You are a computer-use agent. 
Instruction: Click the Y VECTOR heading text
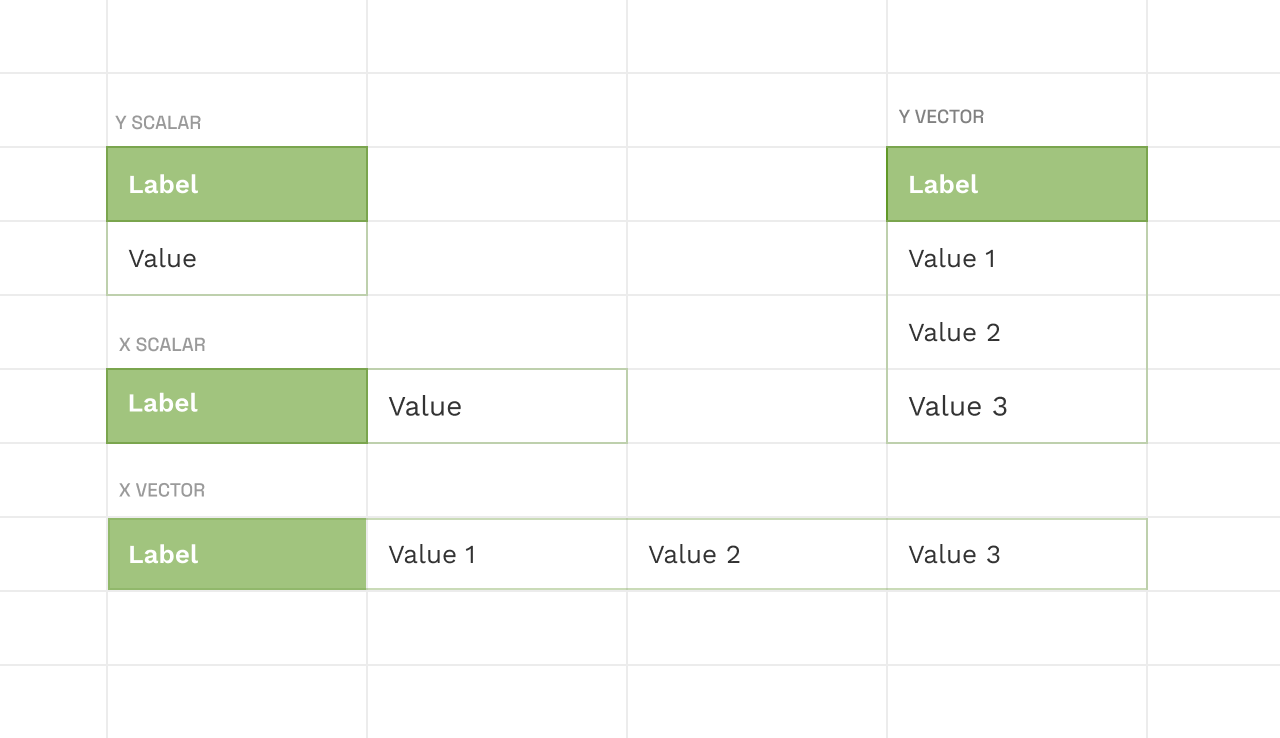pyautogui.click(x=941, y=117)
